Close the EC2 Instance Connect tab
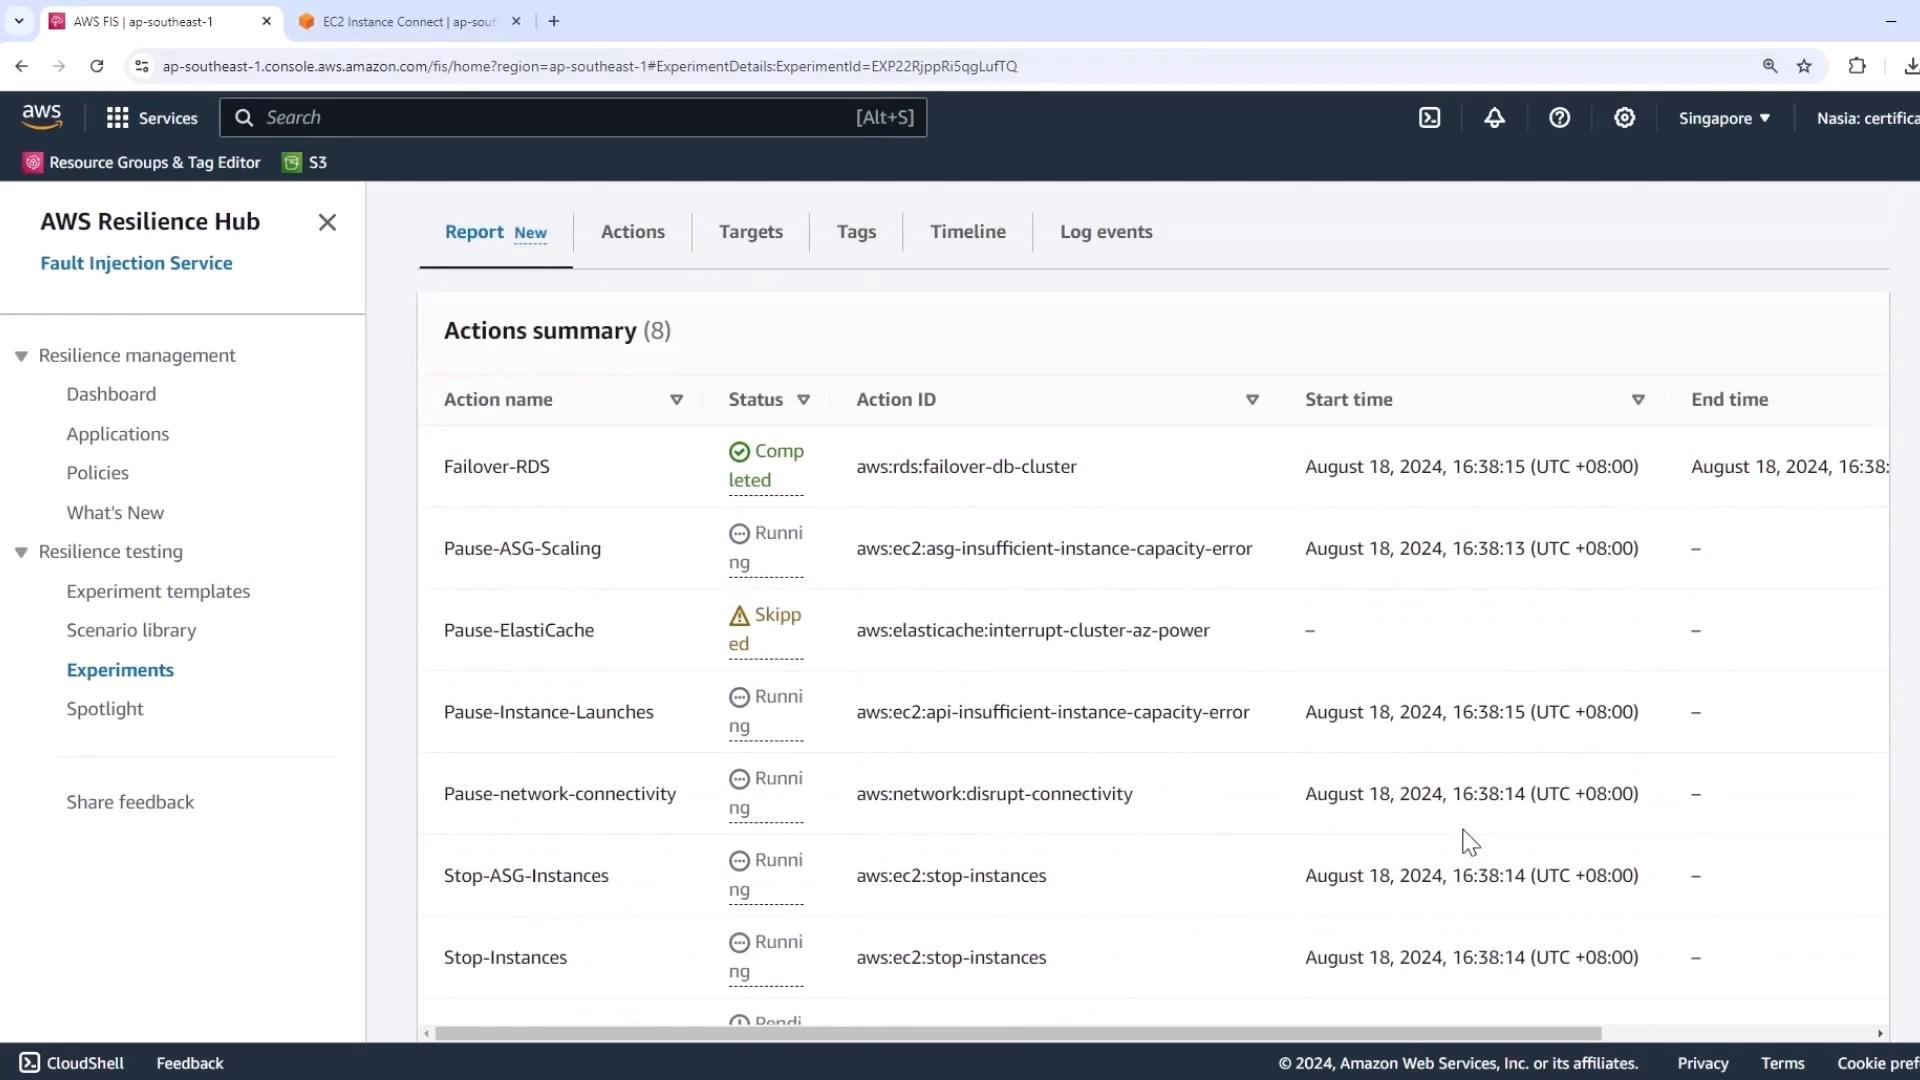 pyautogui.click(x=516, y=21)
